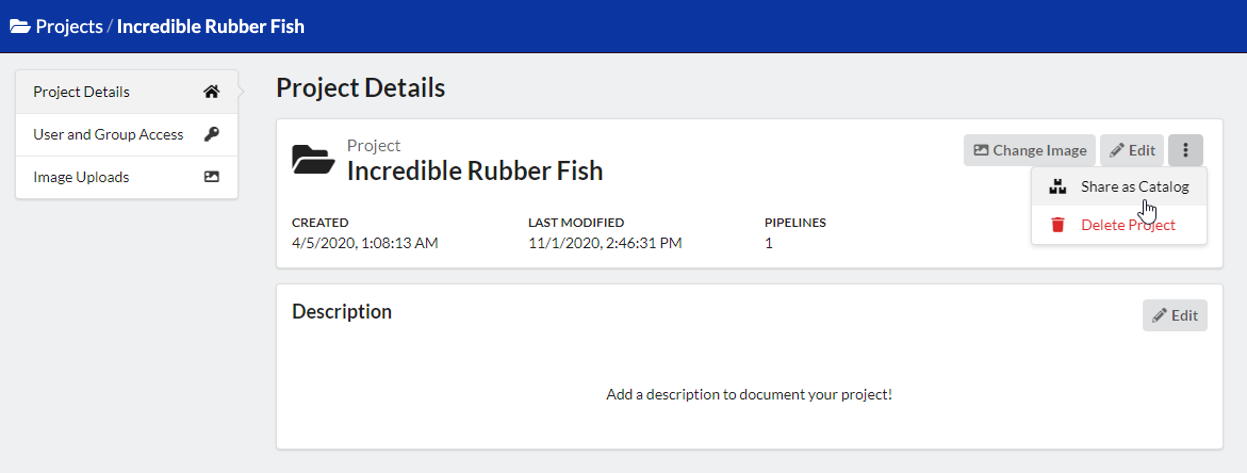The height and width of the screenshot is (473, 1247).
Task: Click the pencil icon in Description Edit button
Action: [x=1160, y=315]
